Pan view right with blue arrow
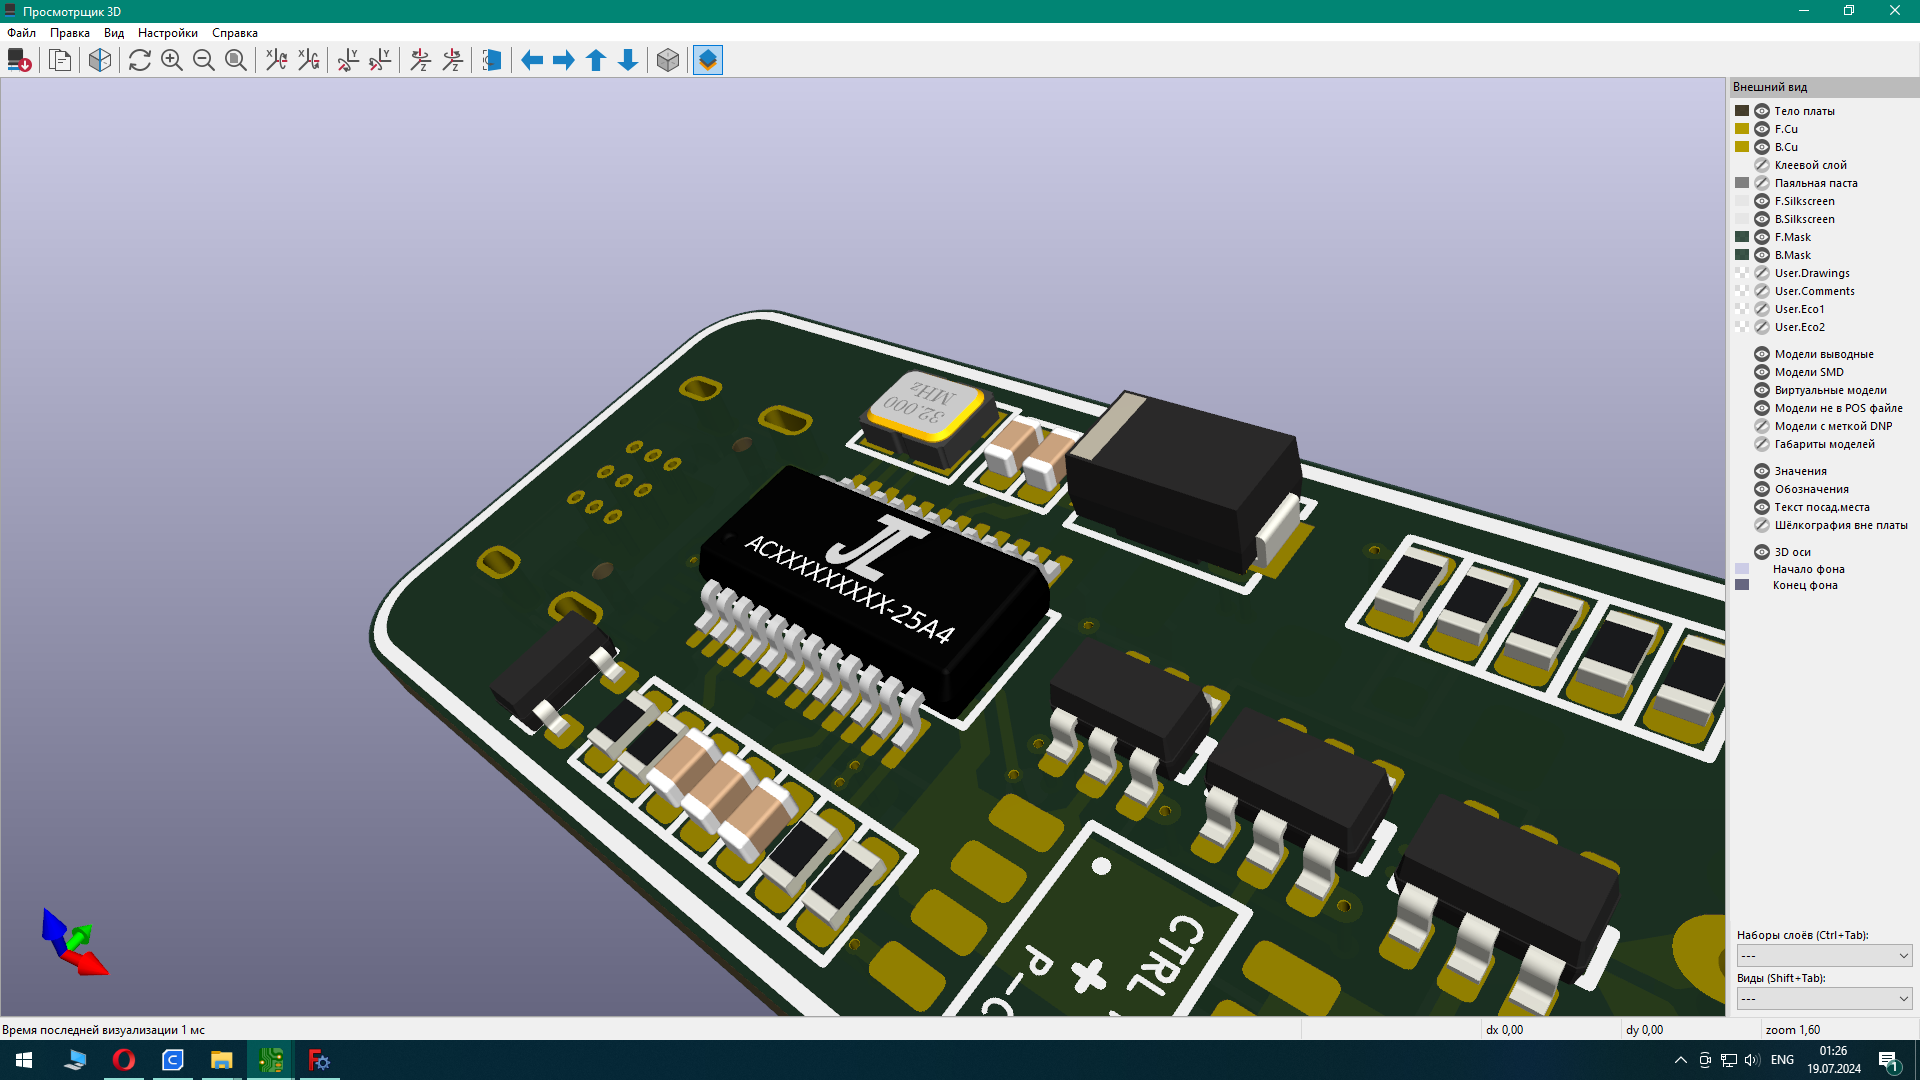The image size is (1920, 1080). click(x=564, y=60)
